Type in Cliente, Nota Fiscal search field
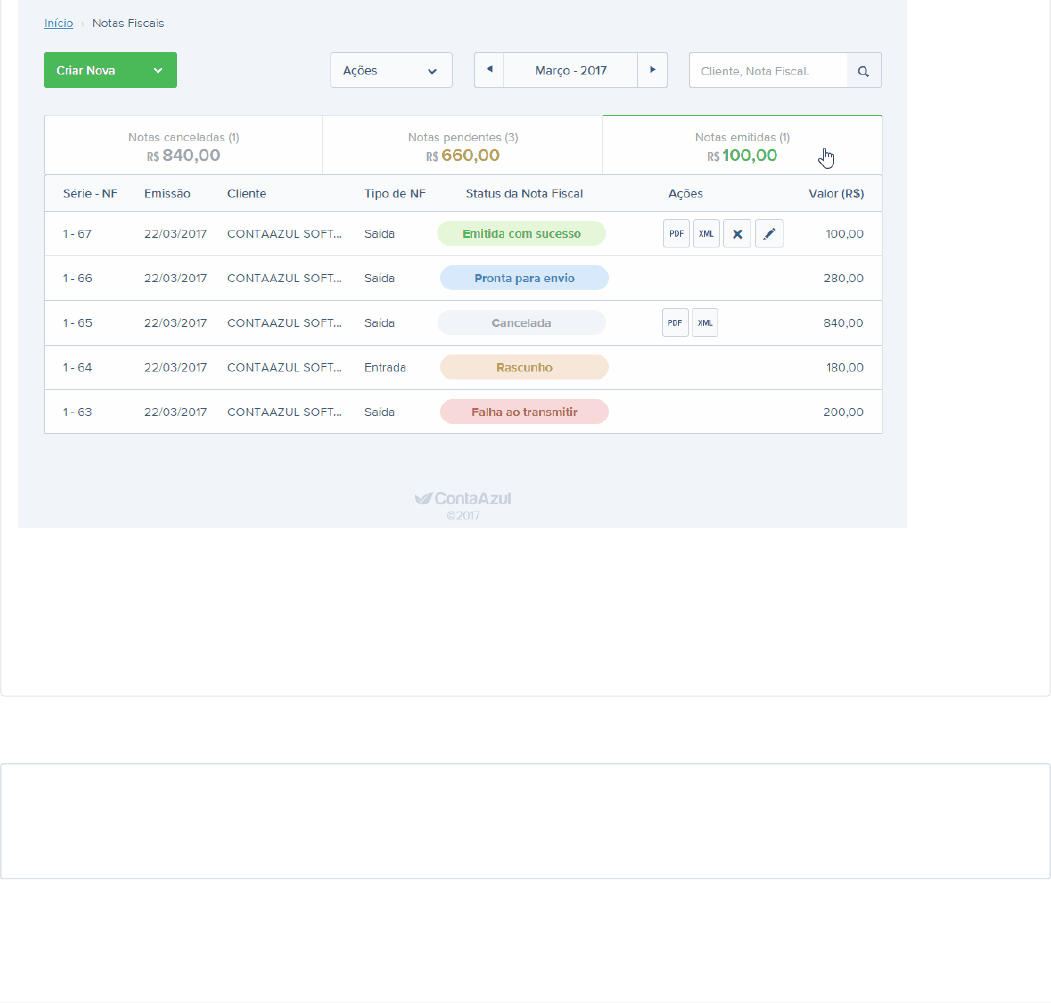This screenshot has width=1051, height=1003. (x=767, y=71)
